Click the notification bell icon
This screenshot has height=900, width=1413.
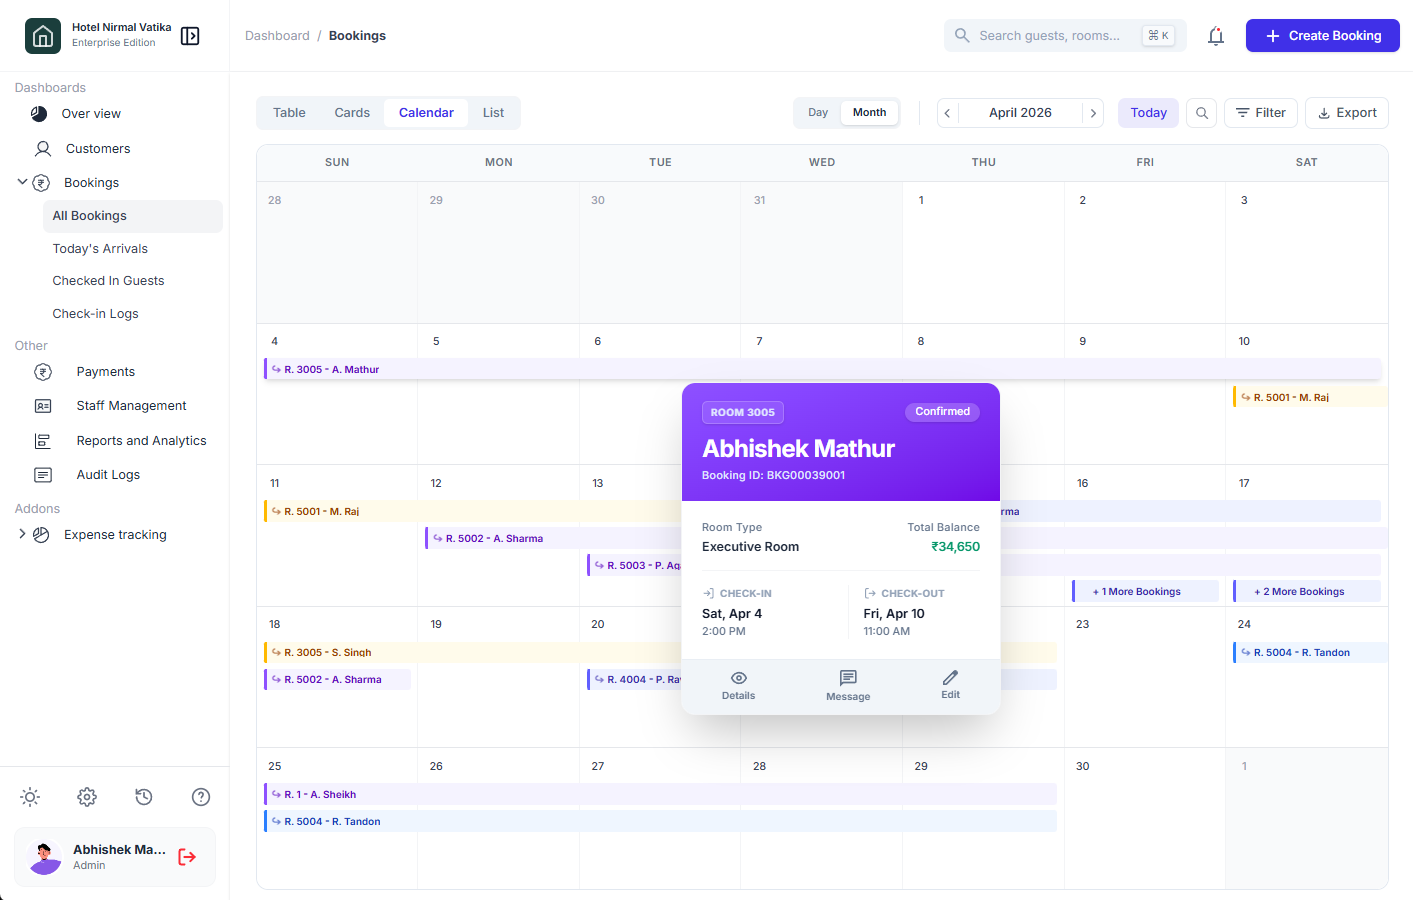pyautogui.click(x=1215, y=36)
